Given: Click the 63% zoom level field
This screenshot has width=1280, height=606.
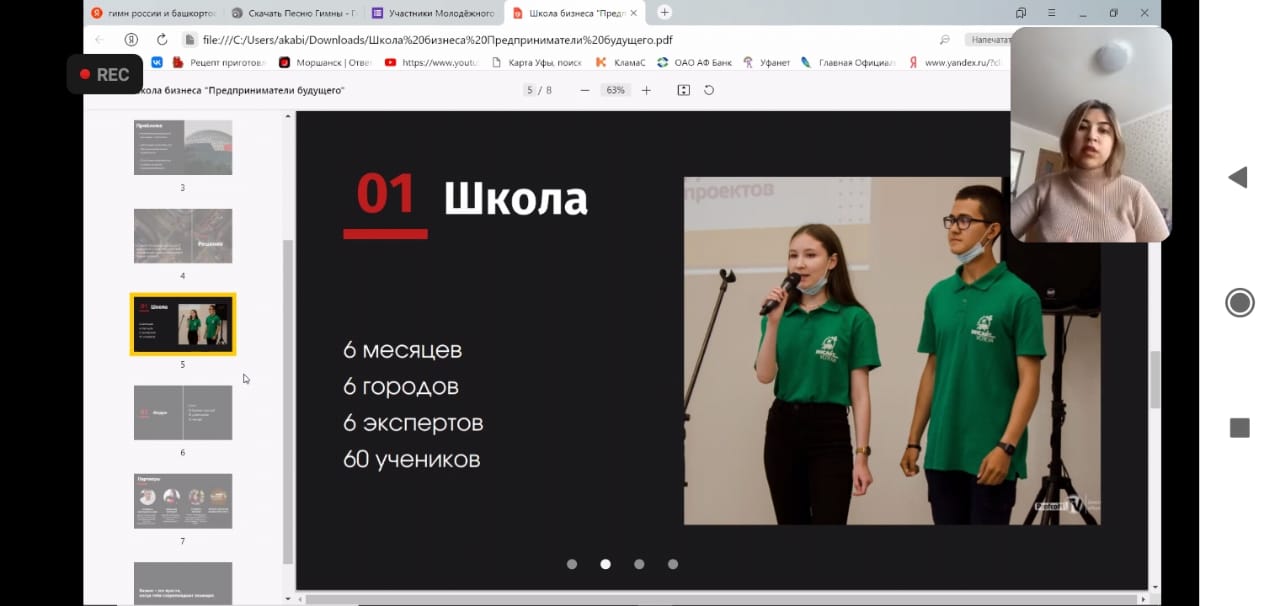Looking at the screenshot, I should click(x=615, y=90).
